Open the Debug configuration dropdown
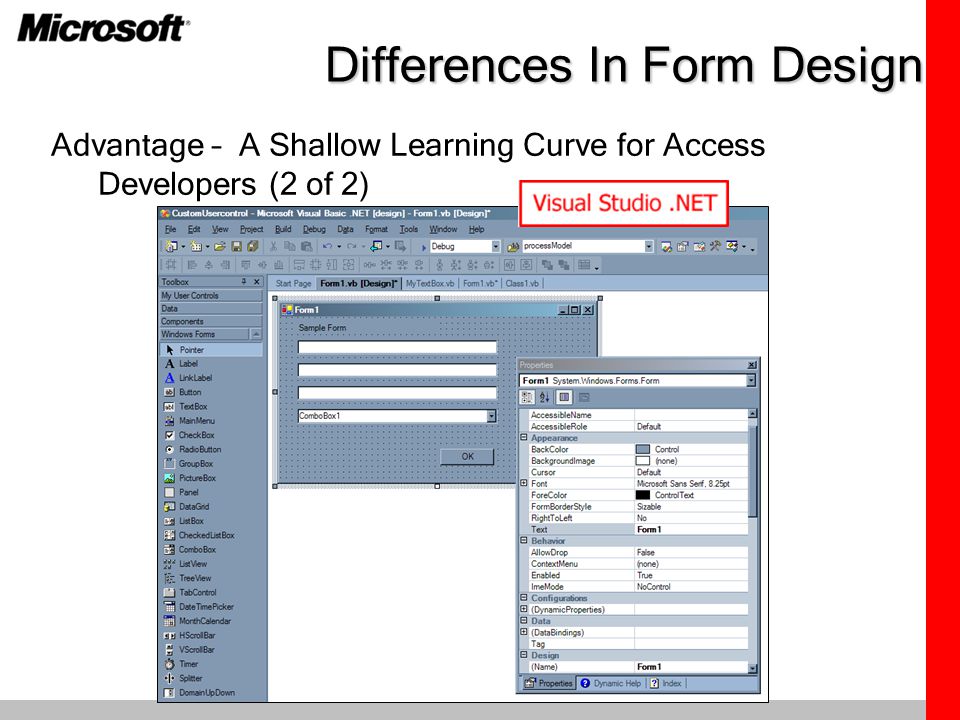 point(496,246)
